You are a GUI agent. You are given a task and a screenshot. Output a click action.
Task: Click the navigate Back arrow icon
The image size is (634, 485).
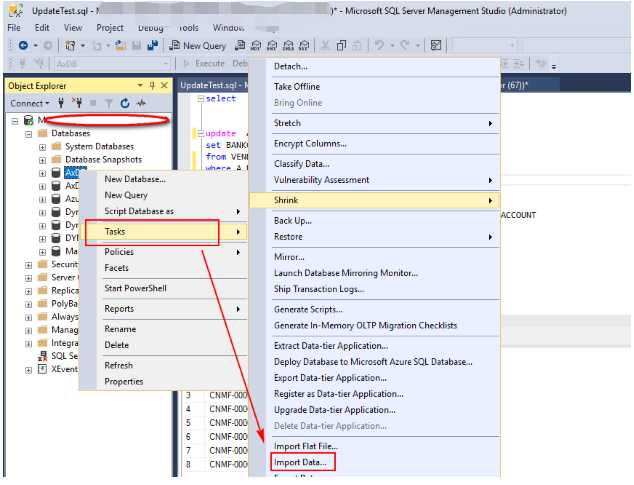[23, 45]
